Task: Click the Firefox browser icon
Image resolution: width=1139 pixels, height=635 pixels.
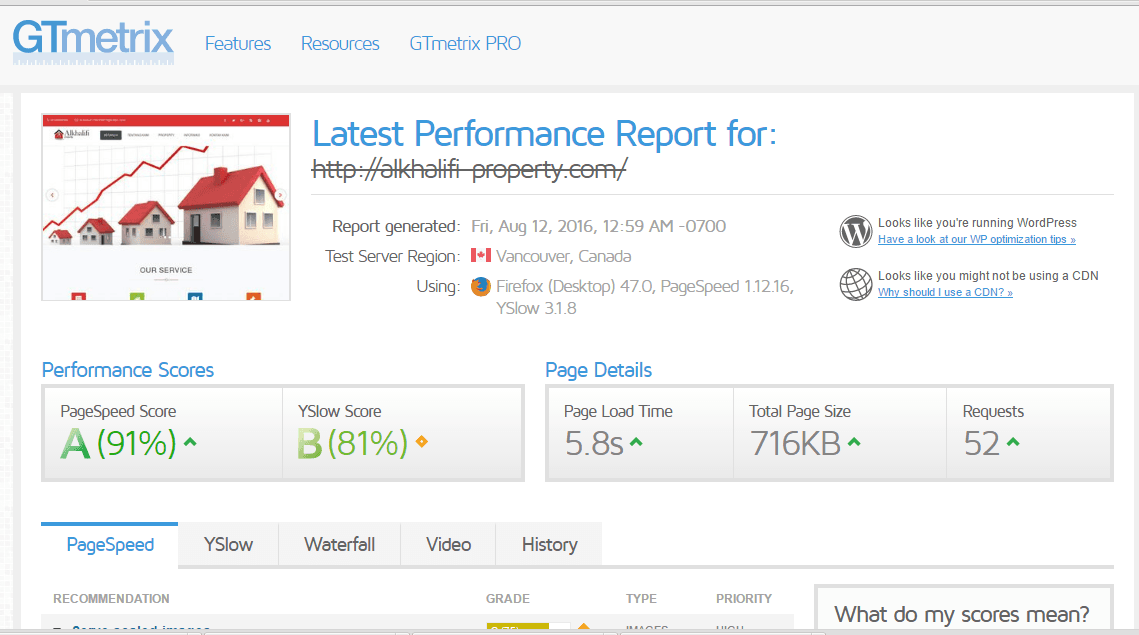Action: pyautogui.click(x=481, y=287)
